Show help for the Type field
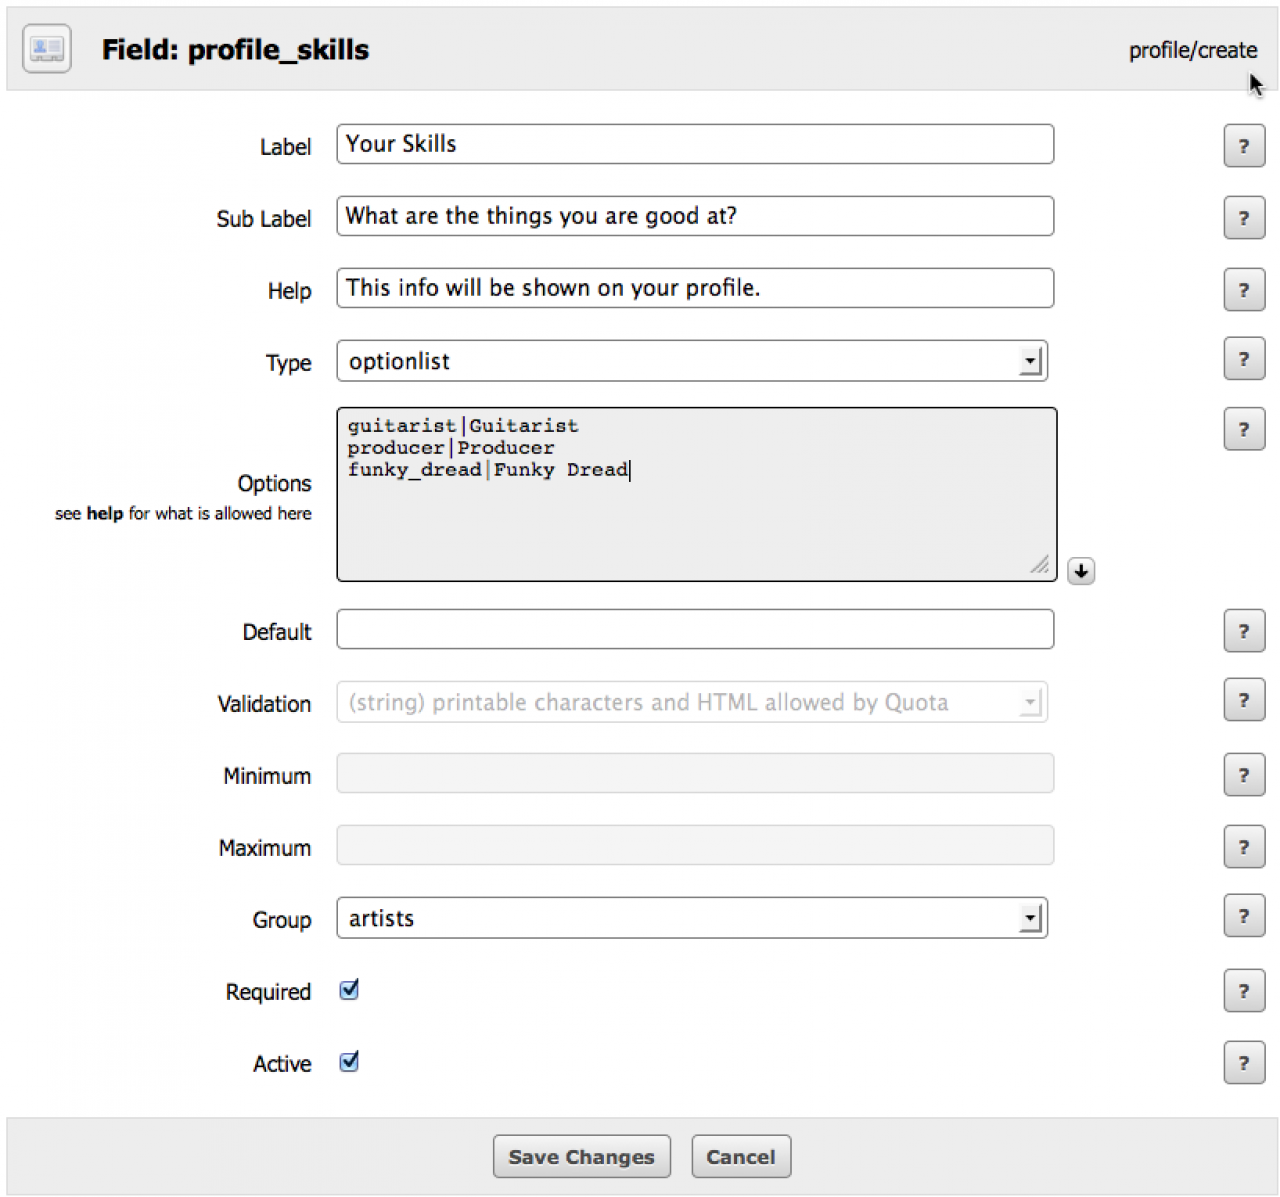Viewport: 1280px width, 1197px height. pyautogui.click(x=1244, y=359)
